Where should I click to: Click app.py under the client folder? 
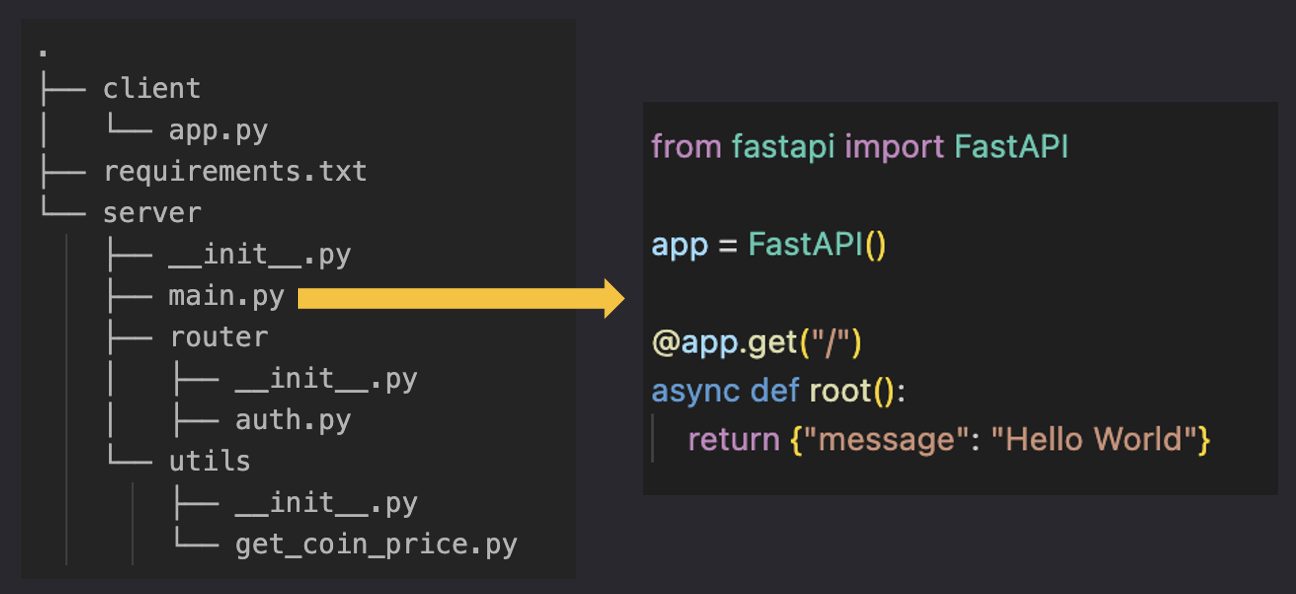pos(218,130)
